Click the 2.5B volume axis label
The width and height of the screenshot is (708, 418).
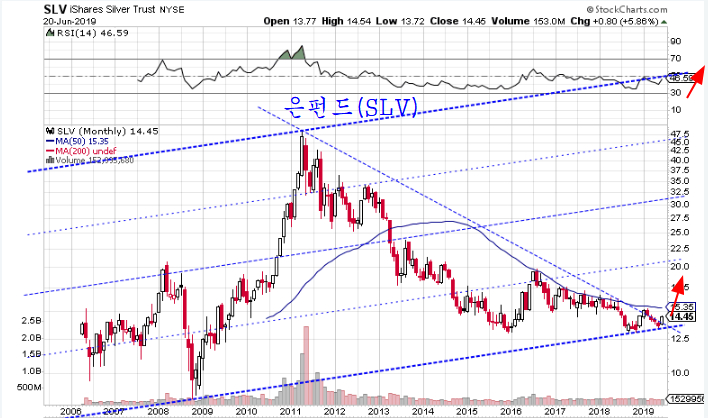tap(32, 321)
